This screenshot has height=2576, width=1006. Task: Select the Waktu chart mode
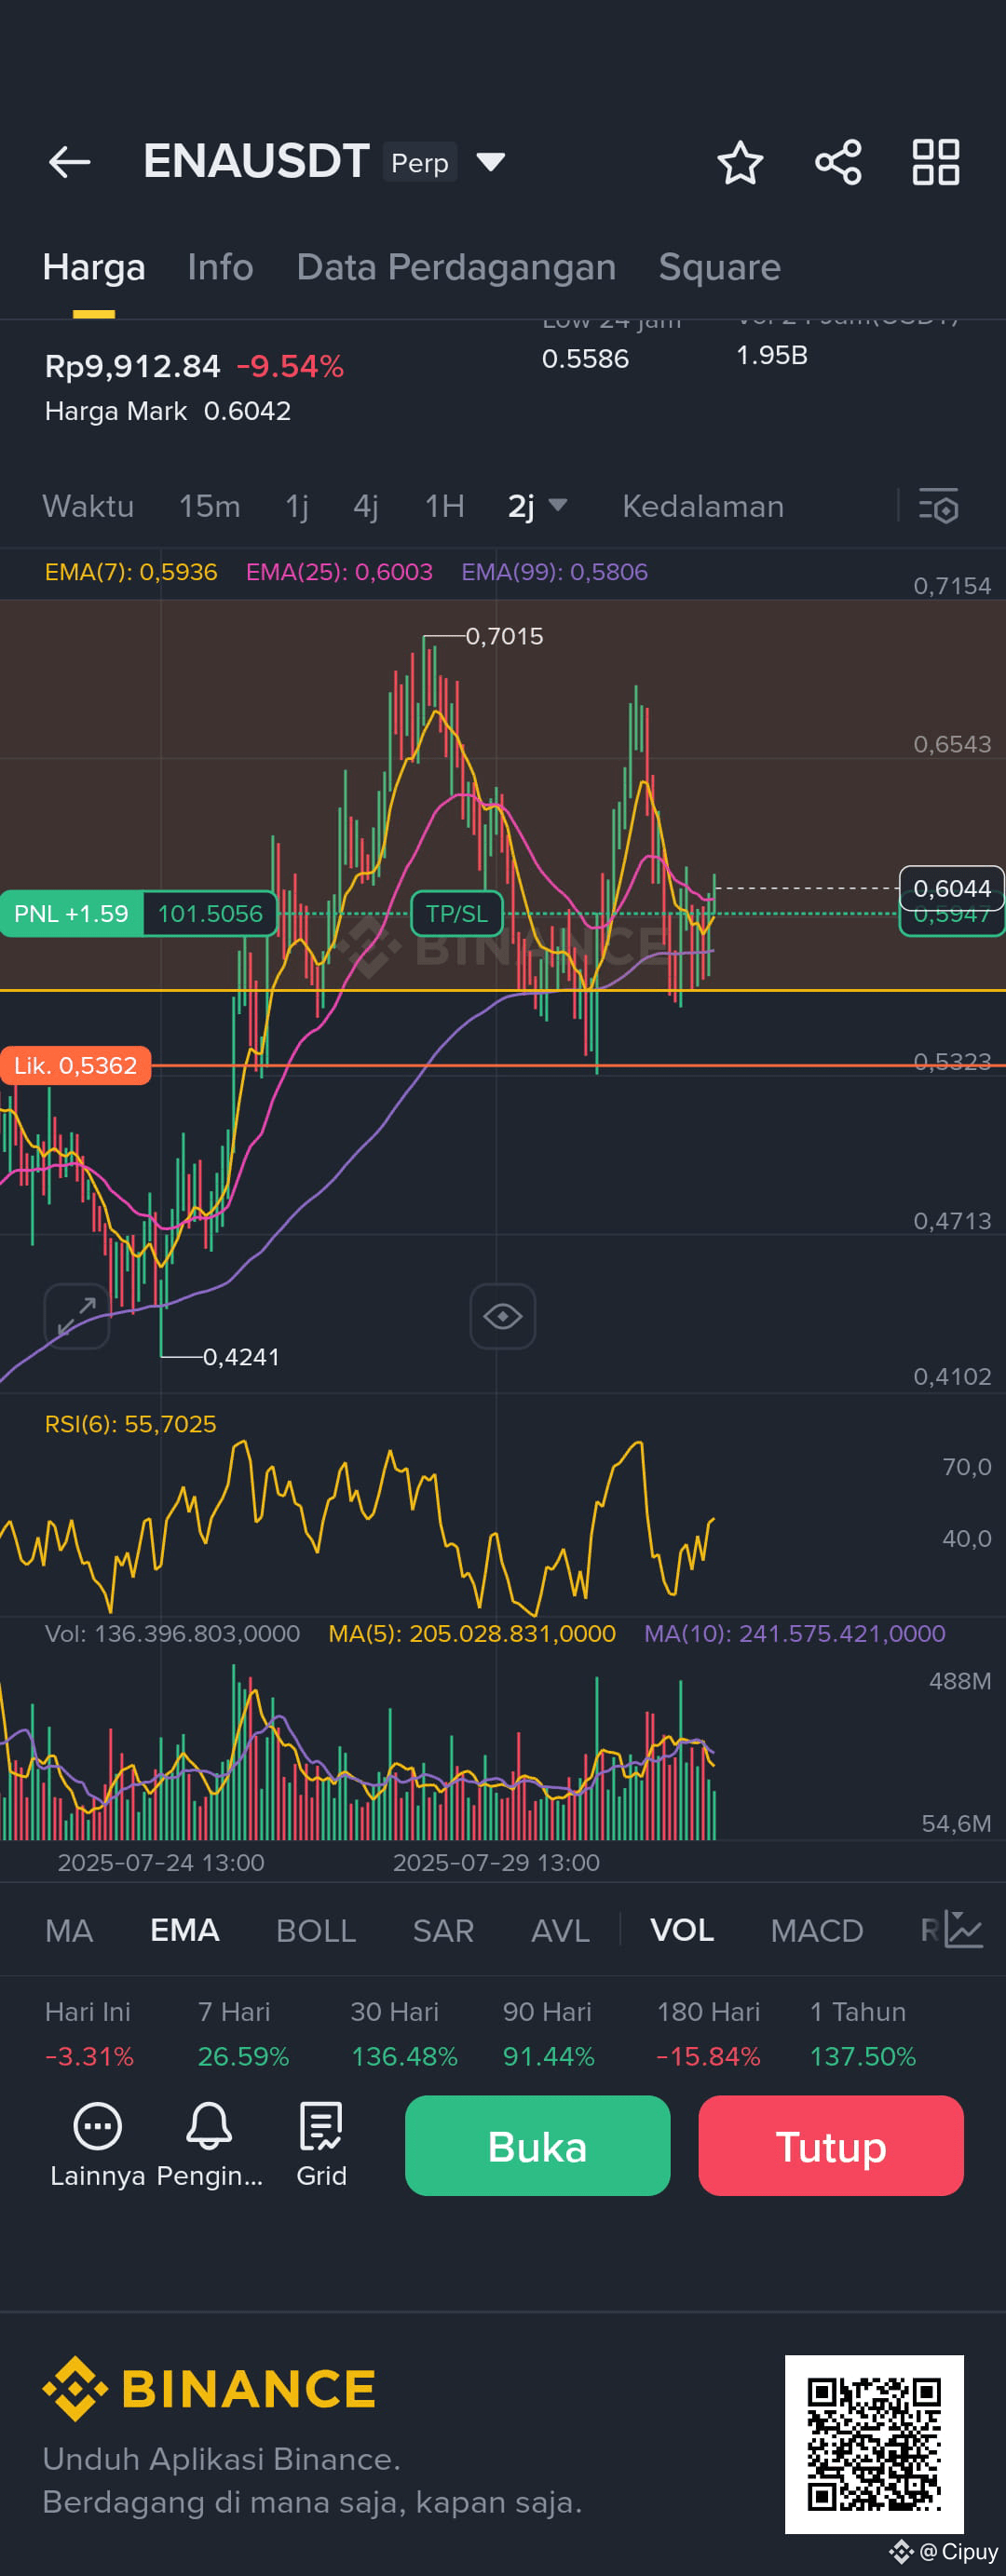pyautogui.click(x=88, y=506)
